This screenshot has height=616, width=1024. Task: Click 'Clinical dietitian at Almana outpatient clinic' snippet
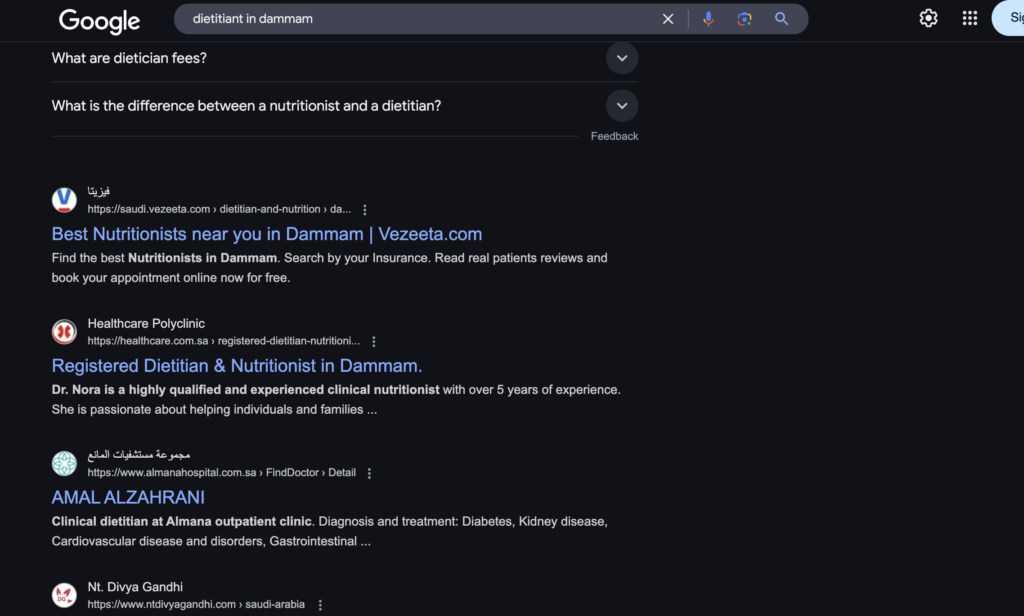329,531
